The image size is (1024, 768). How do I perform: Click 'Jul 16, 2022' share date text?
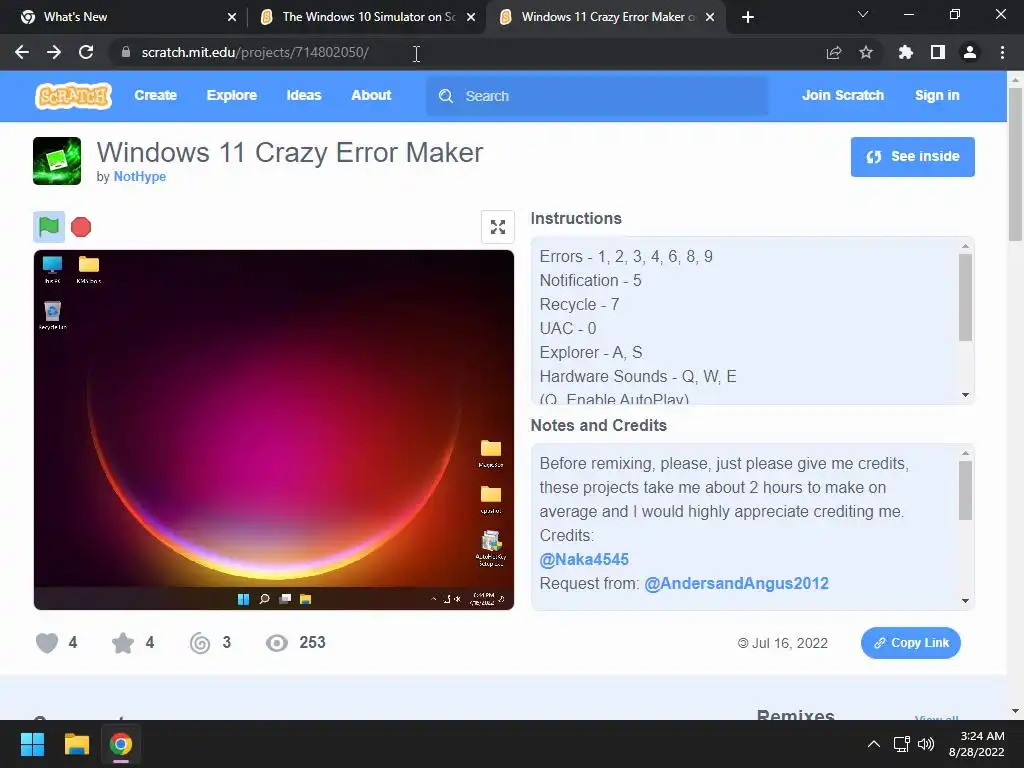pos(790,643)
